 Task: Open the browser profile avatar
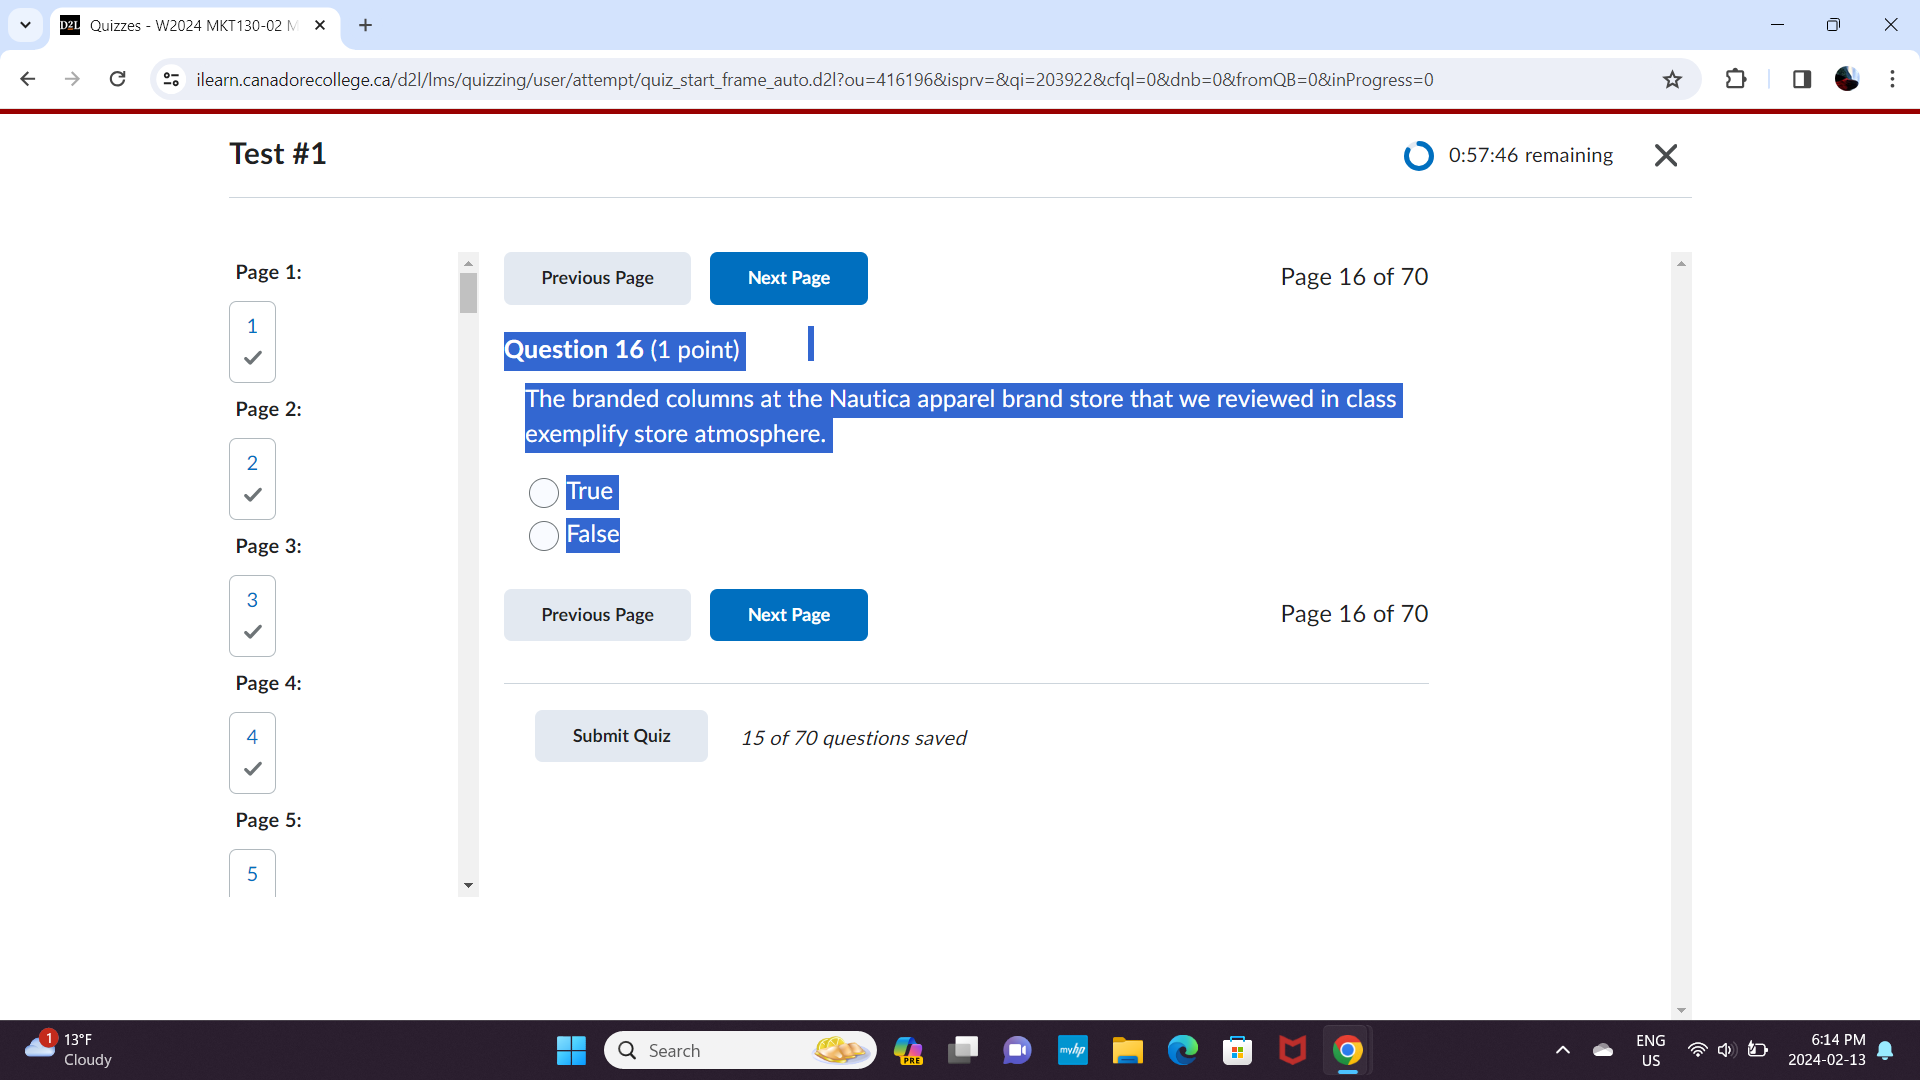coord(1847,79)
